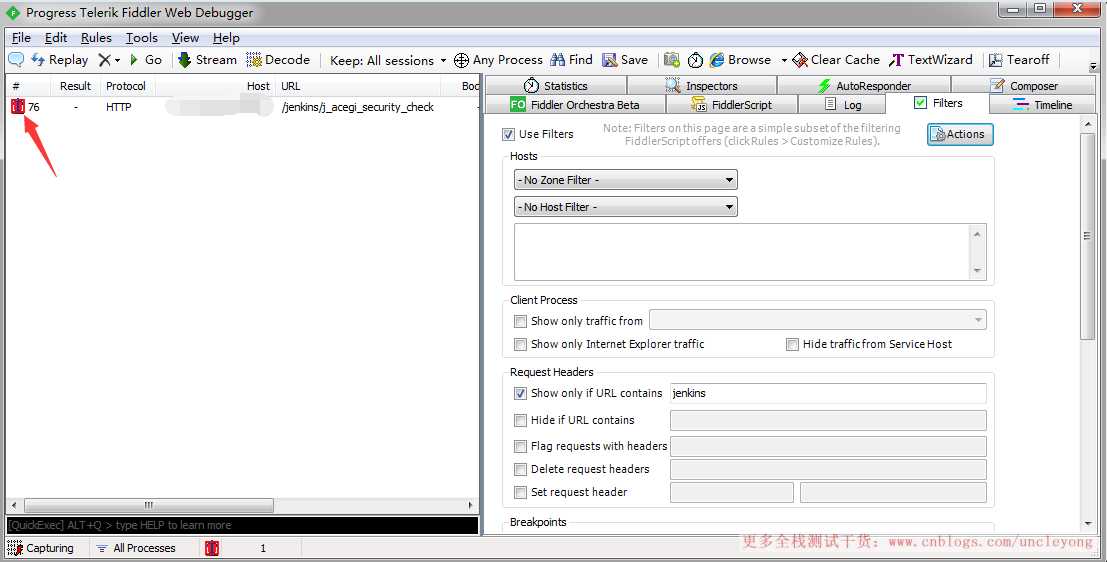Enable Hide if URL contains checkbox

click(x=520, y=420)
